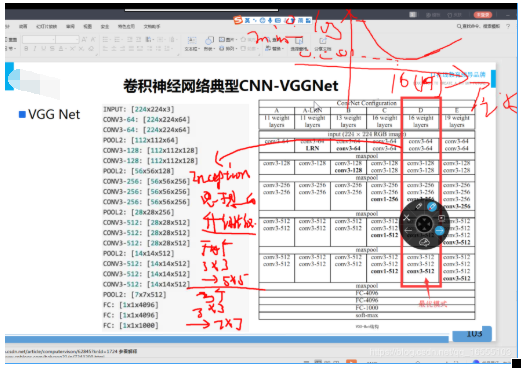Image resolution: width=522 pixels, height=368 pixels.
Task: Open the font size combo box
Action: (x=67, y=40)
